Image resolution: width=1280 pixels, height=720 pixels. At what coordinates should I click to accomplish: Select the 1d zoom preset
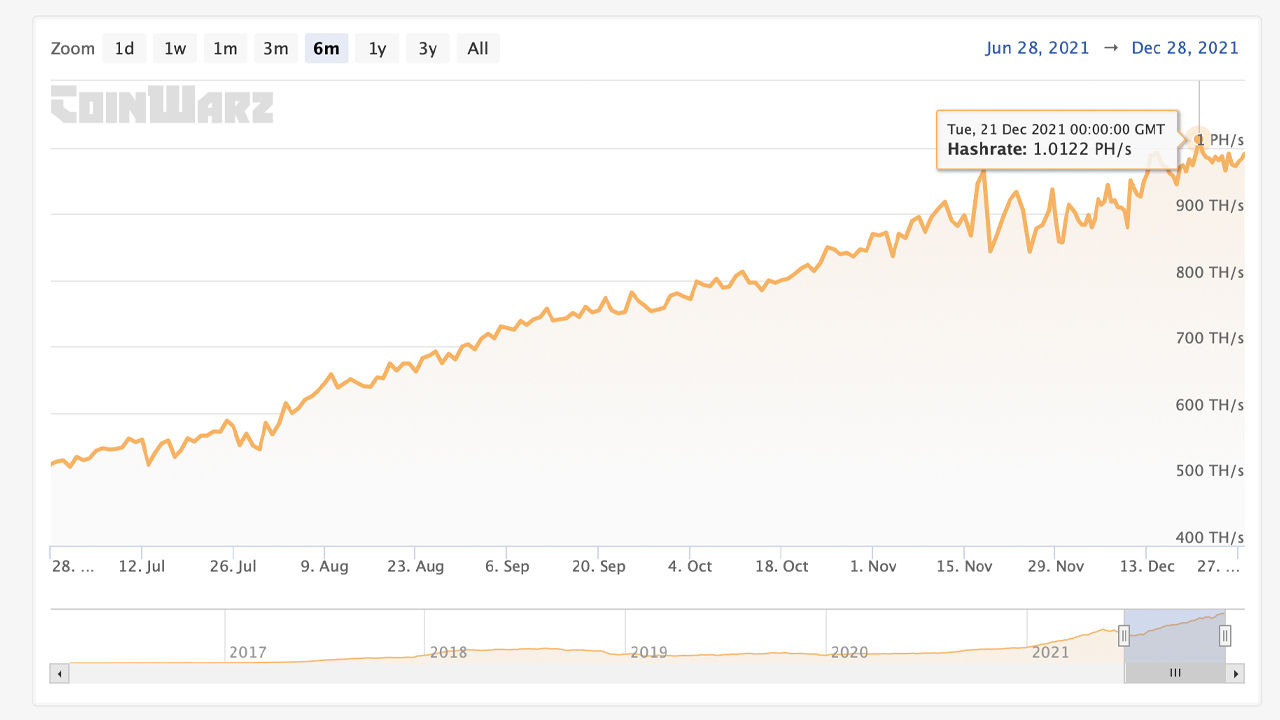click(x=124, y=47)
